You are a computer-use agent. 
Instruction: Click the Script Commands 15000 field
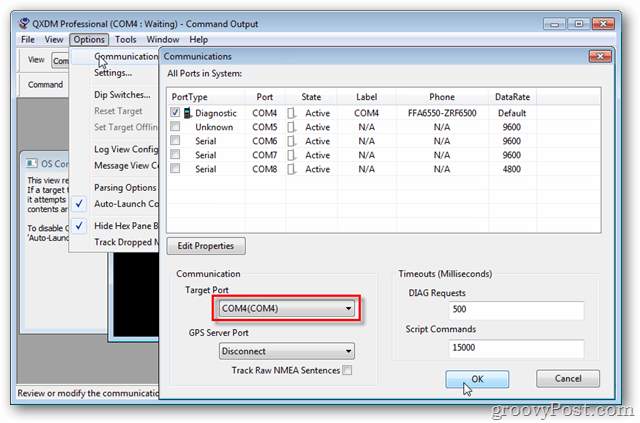coord(516,348)
